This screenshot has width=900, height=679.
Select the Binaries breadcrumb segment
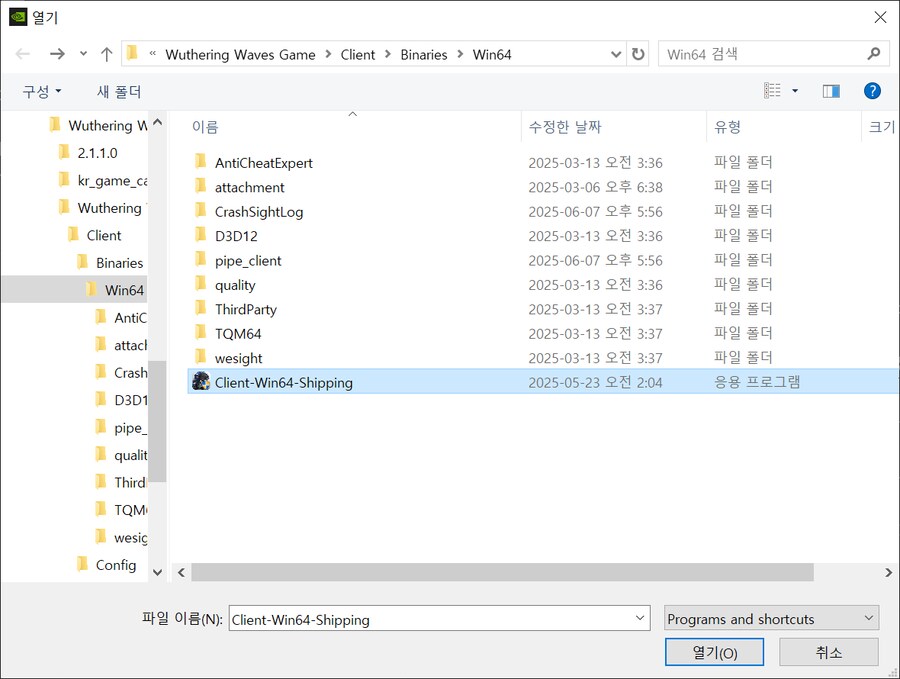tap(424, 55)
